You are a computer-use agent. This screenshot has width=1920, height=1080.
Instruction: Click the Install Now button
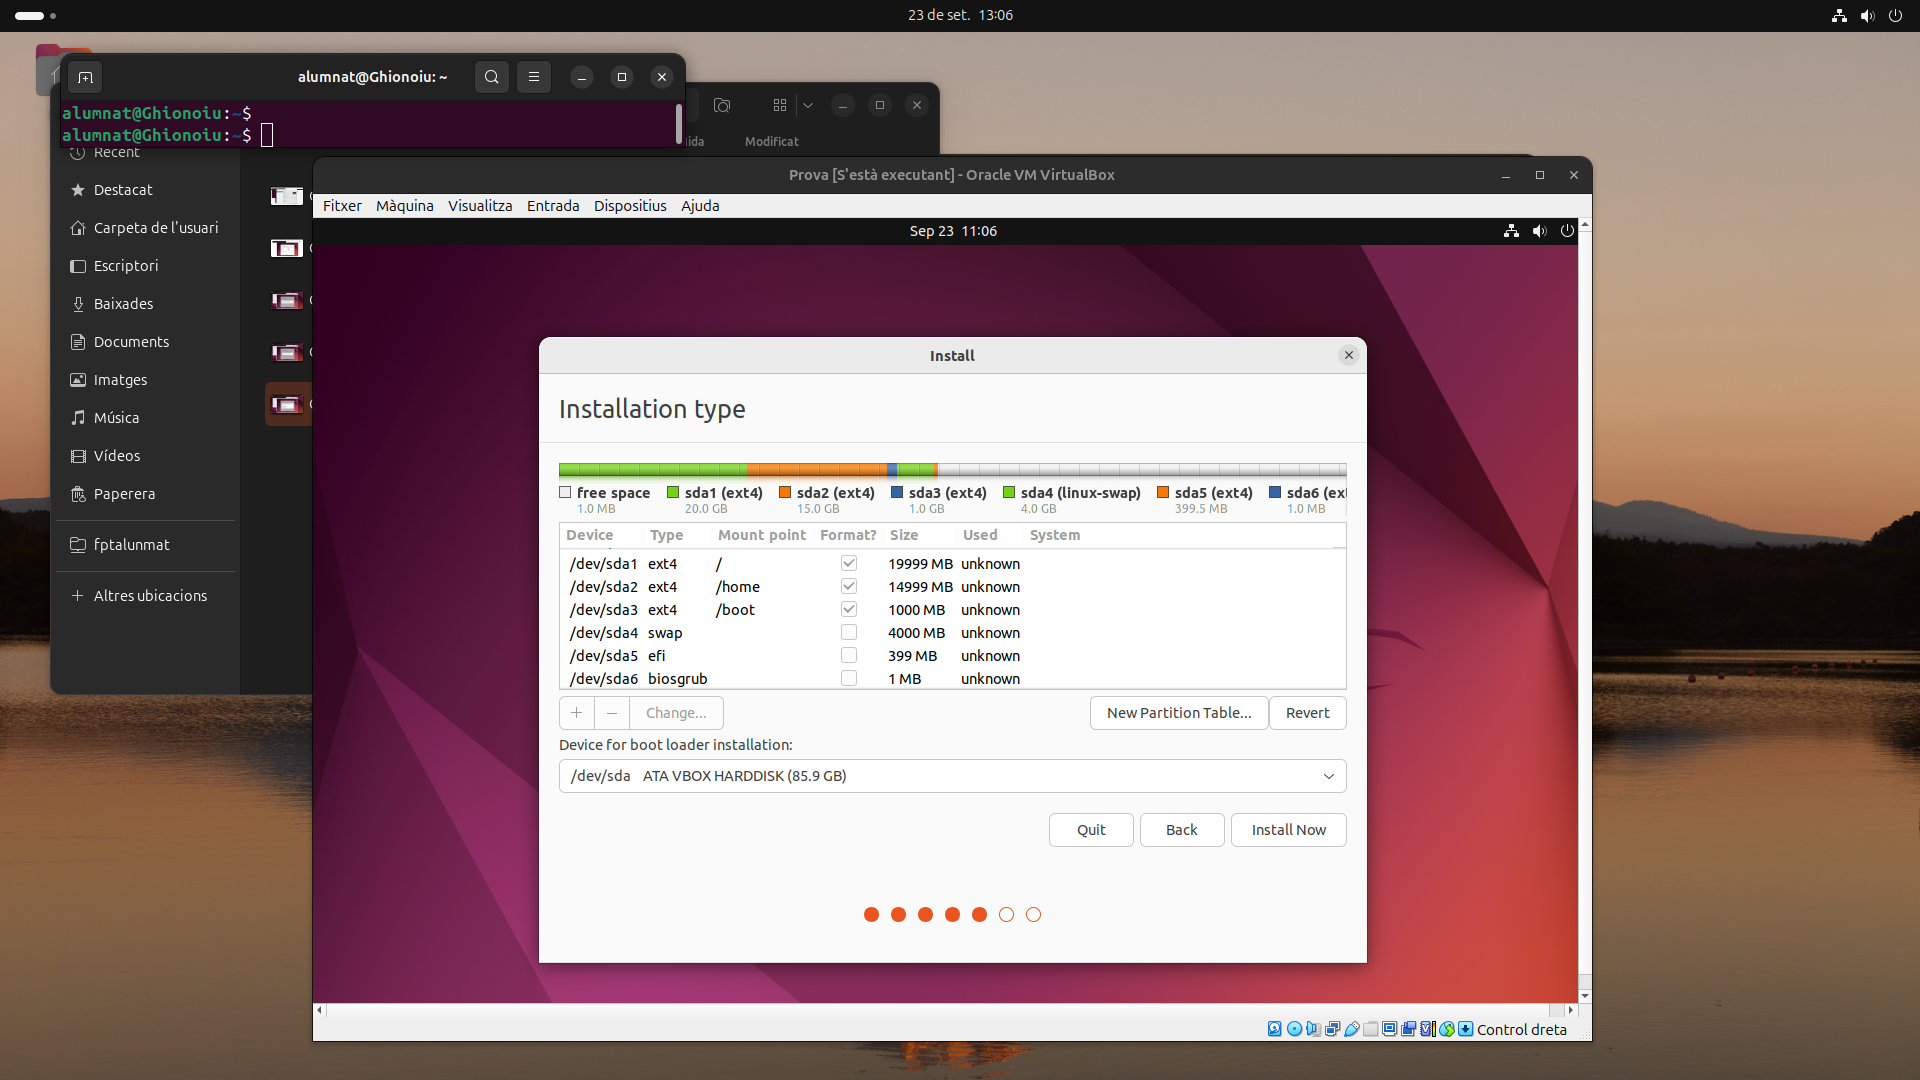click(x=1288, y=830)
